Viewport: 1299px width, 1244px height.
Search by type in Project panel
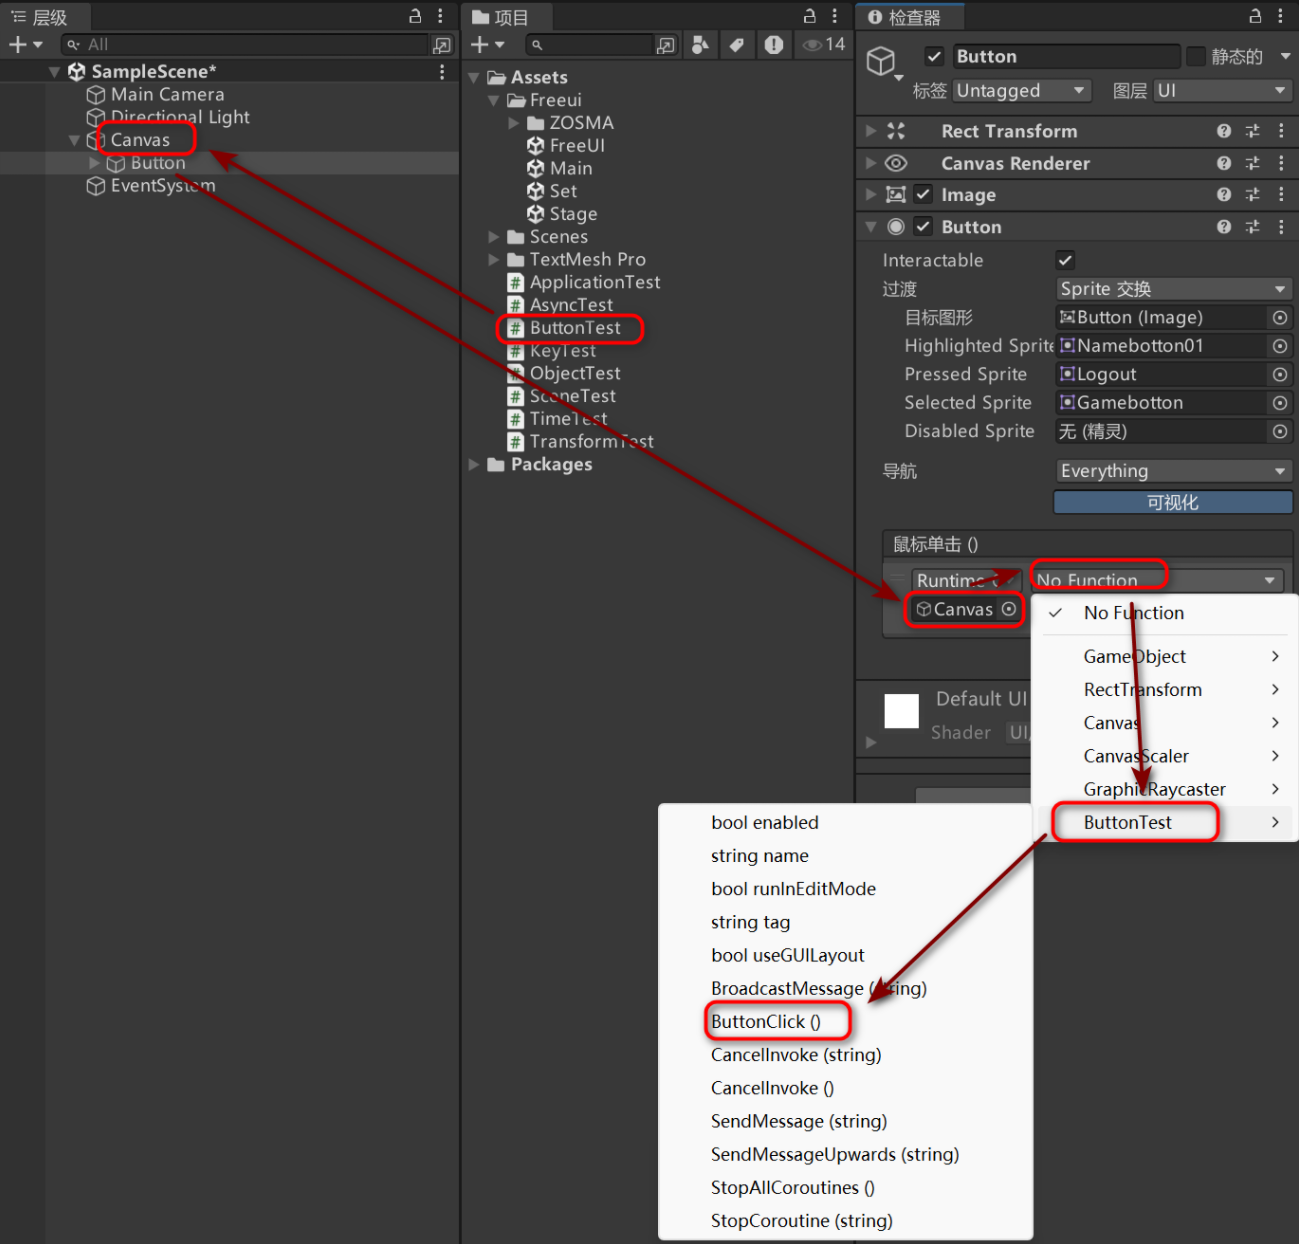[701, 44]
